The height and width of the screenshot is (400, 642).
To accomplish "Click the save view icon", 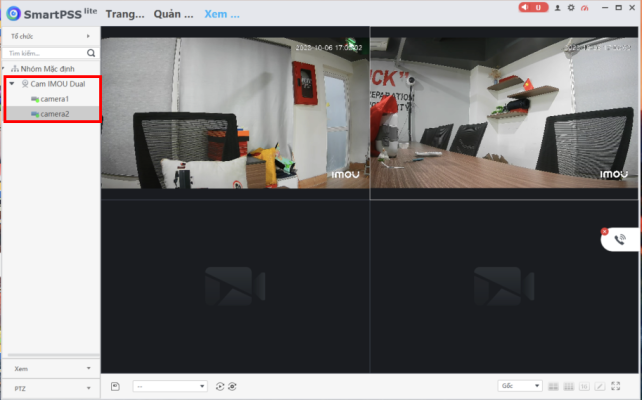I will pyautogui.click(x=115, y=386).
